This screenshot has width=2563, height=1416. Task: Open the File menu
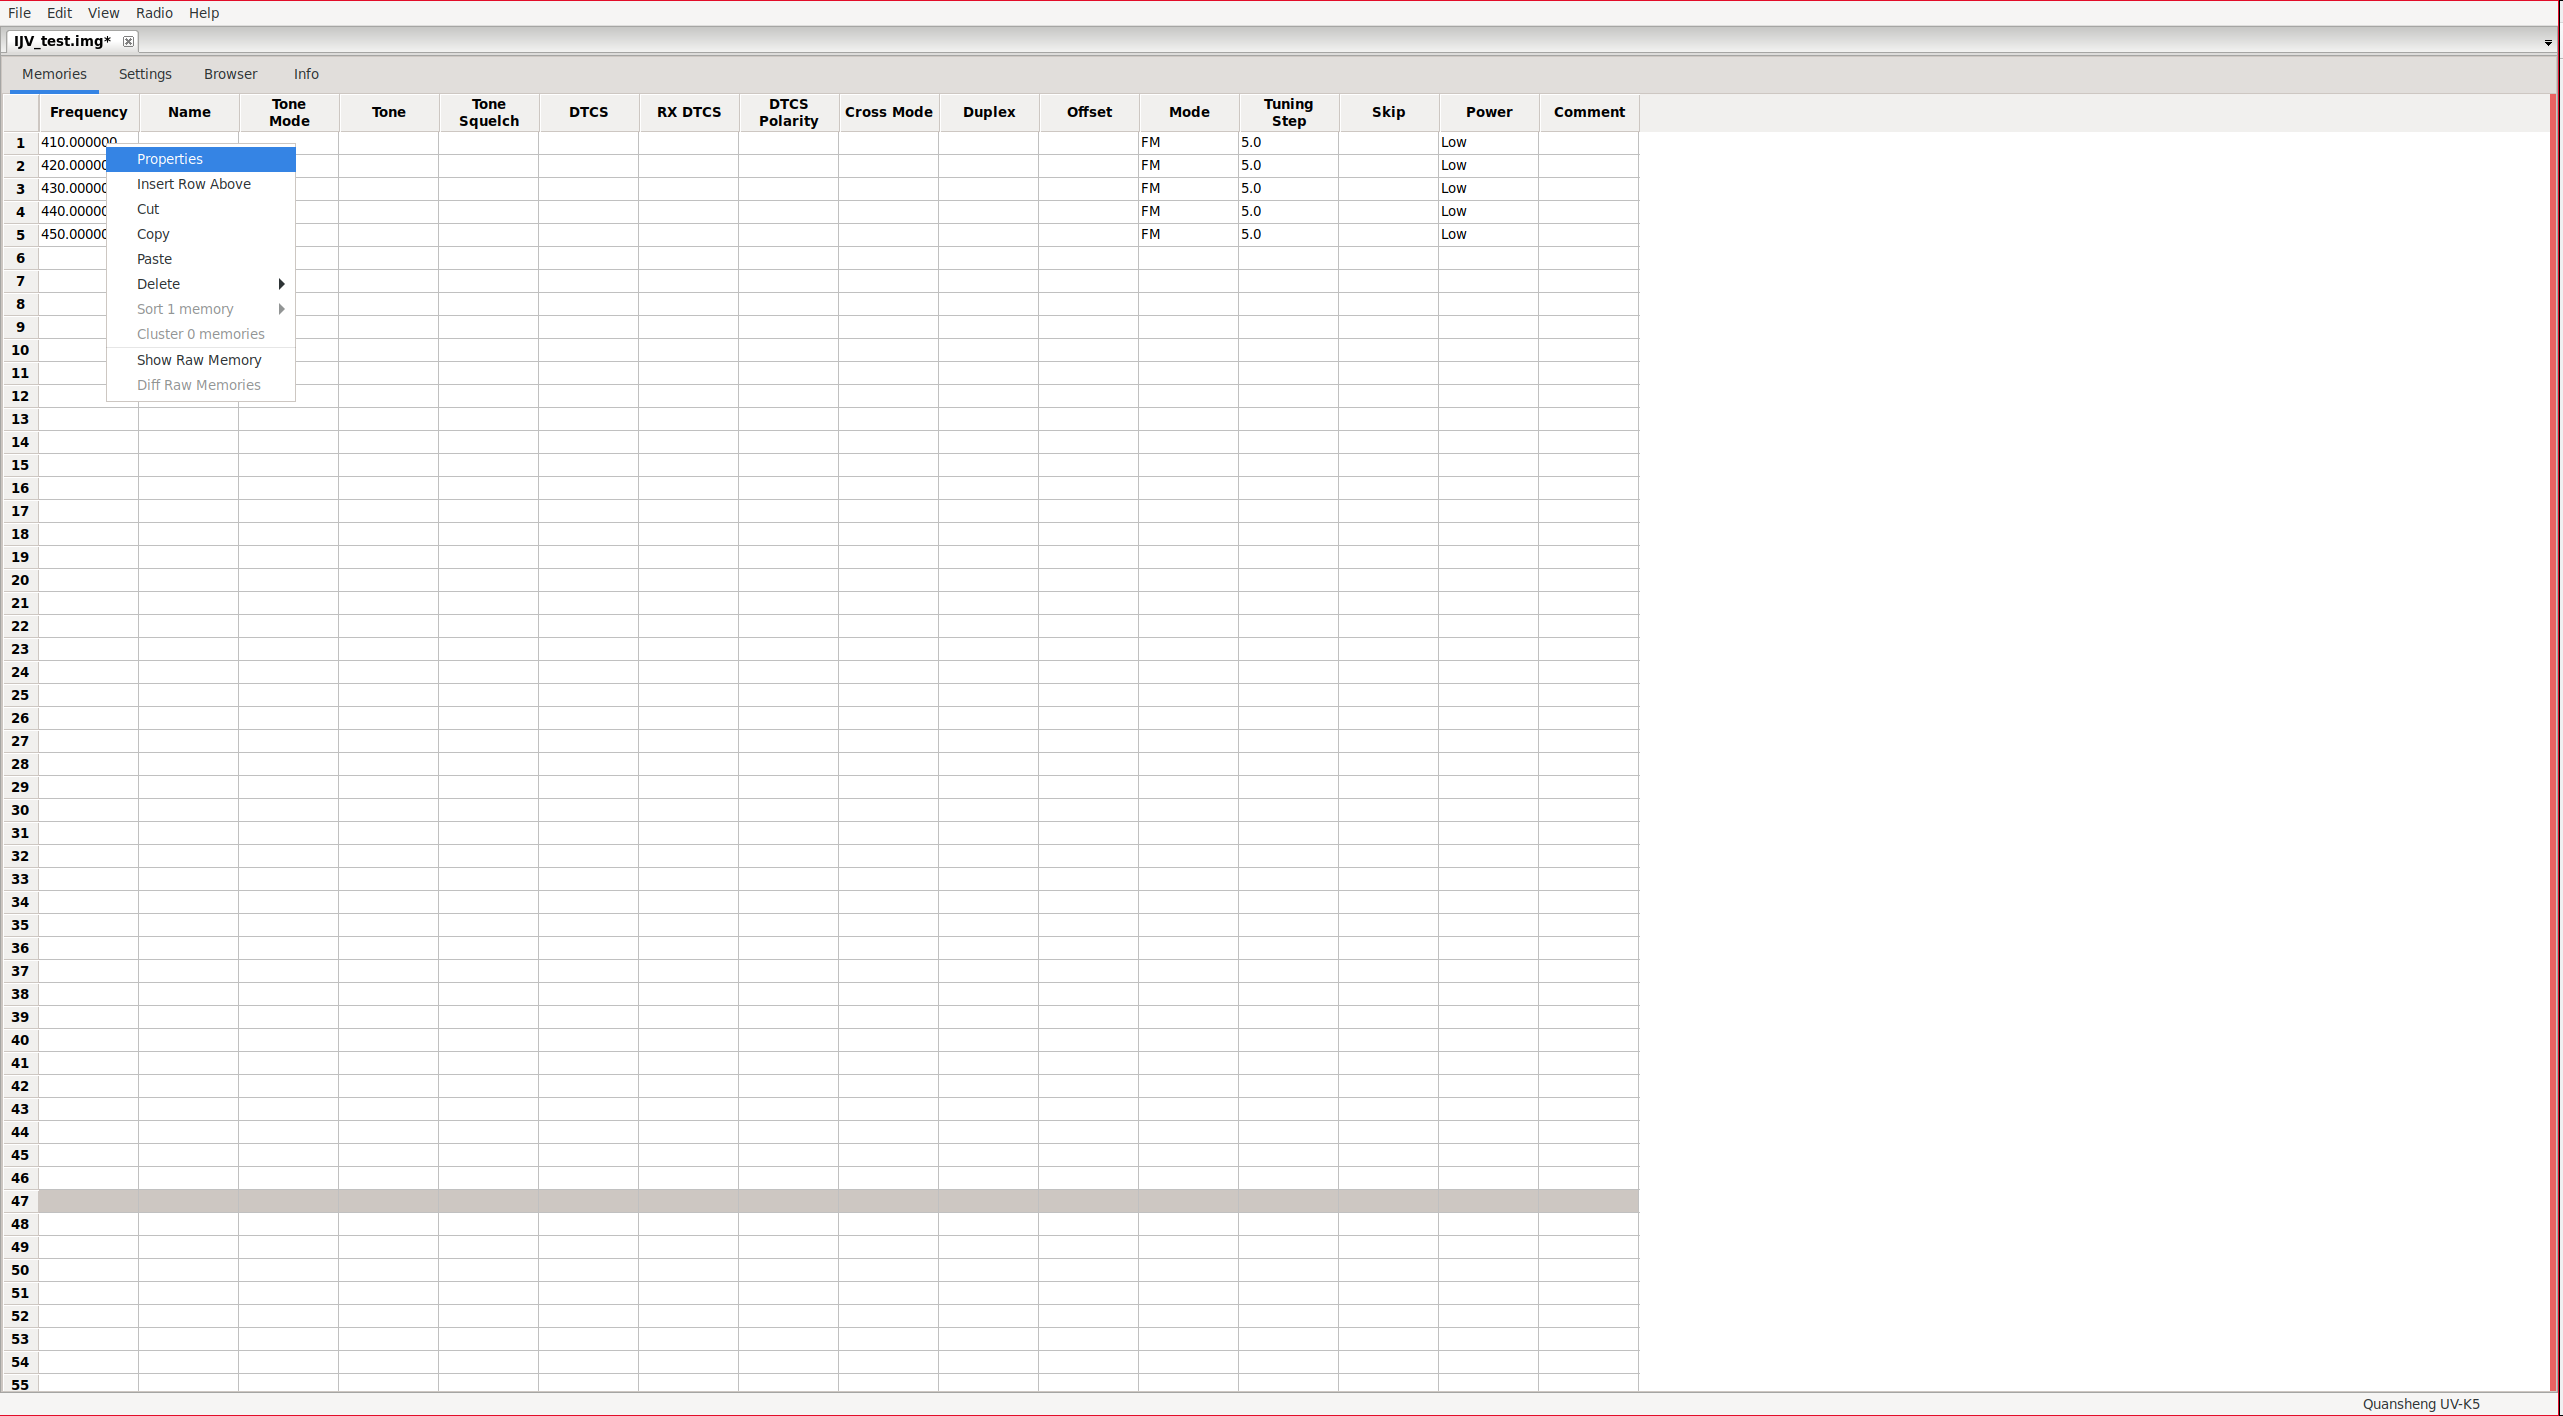(x=19, y=13)
